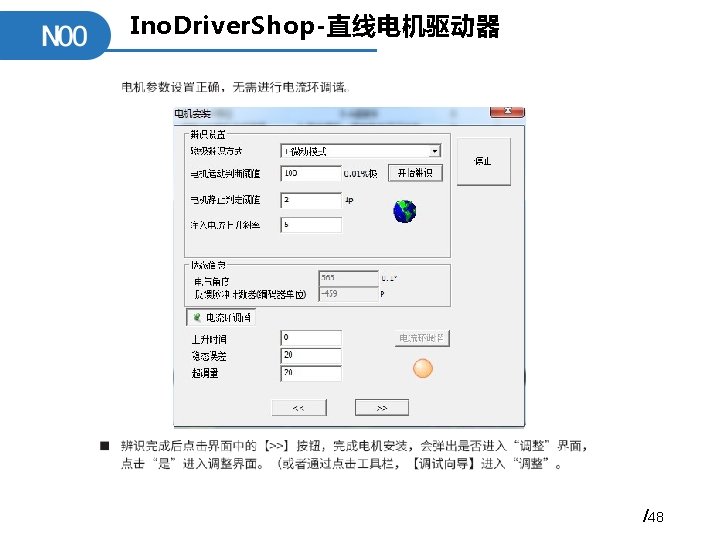
Task: Toggle the 电流环调谐 checkbox button
Action: pyautogui.click(x=221, y=317)
